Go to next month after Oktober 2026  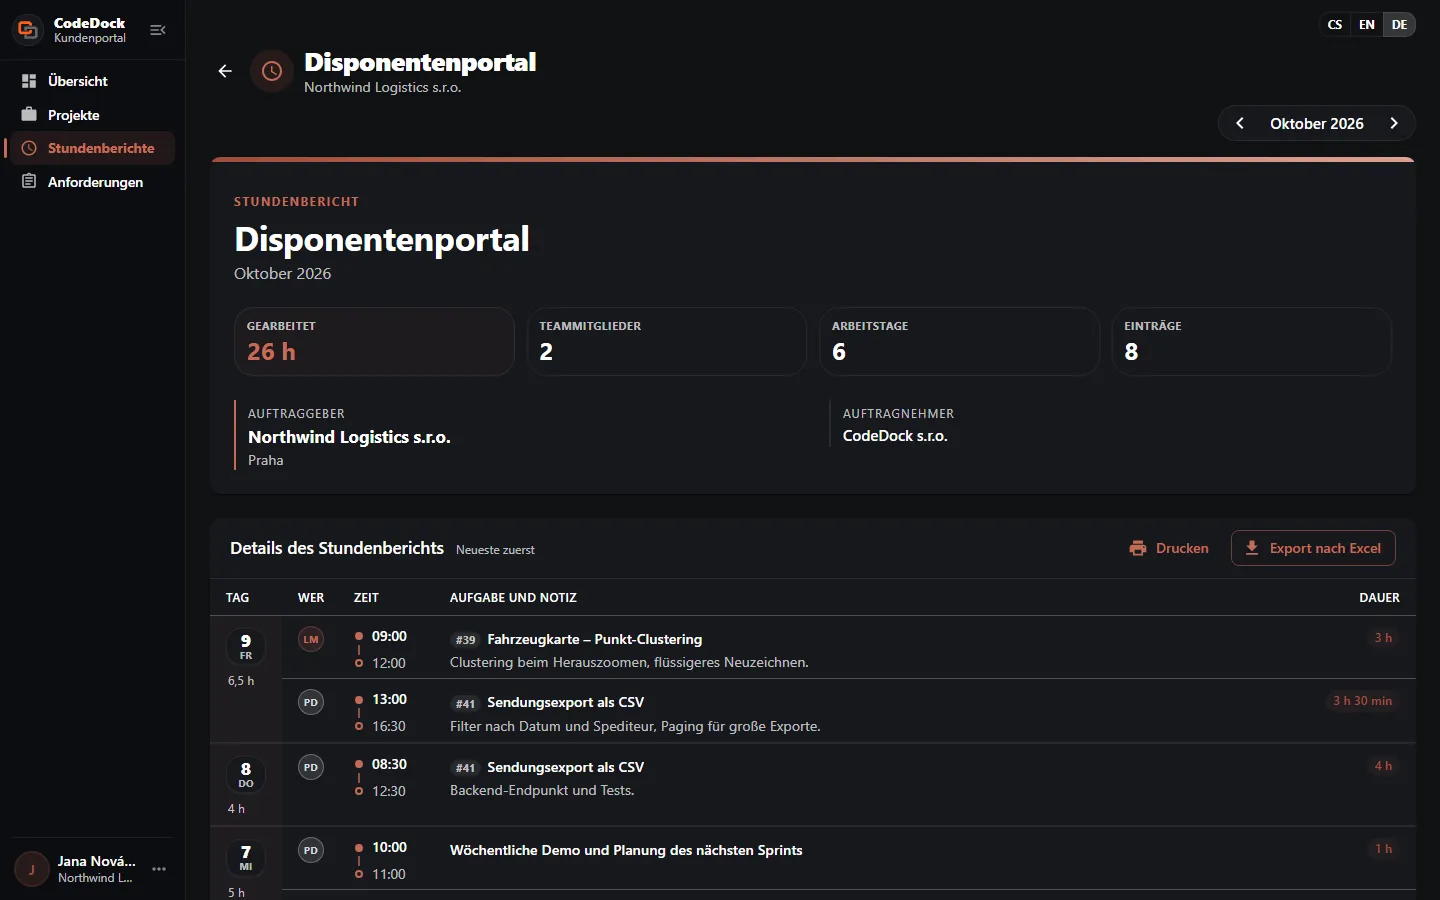point(1394,123)
